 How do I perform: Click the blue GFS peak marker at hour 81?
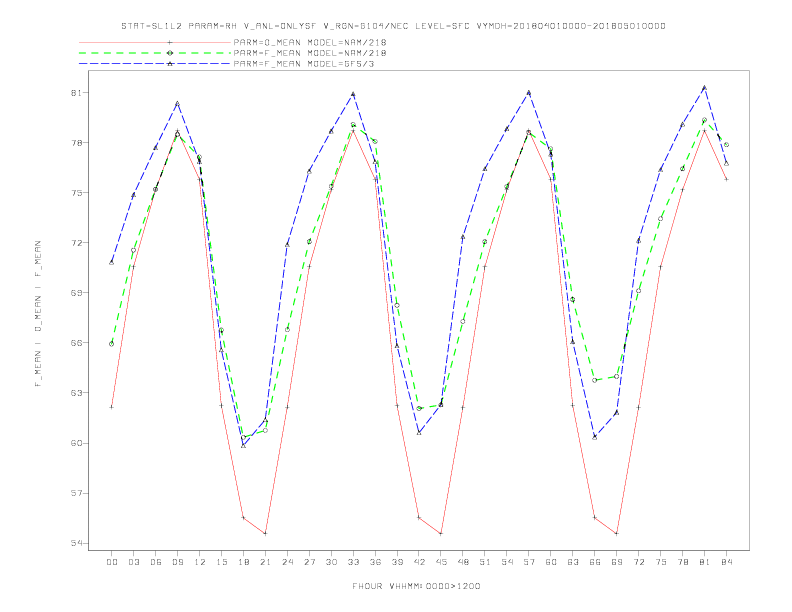click(x=705, y=88)
